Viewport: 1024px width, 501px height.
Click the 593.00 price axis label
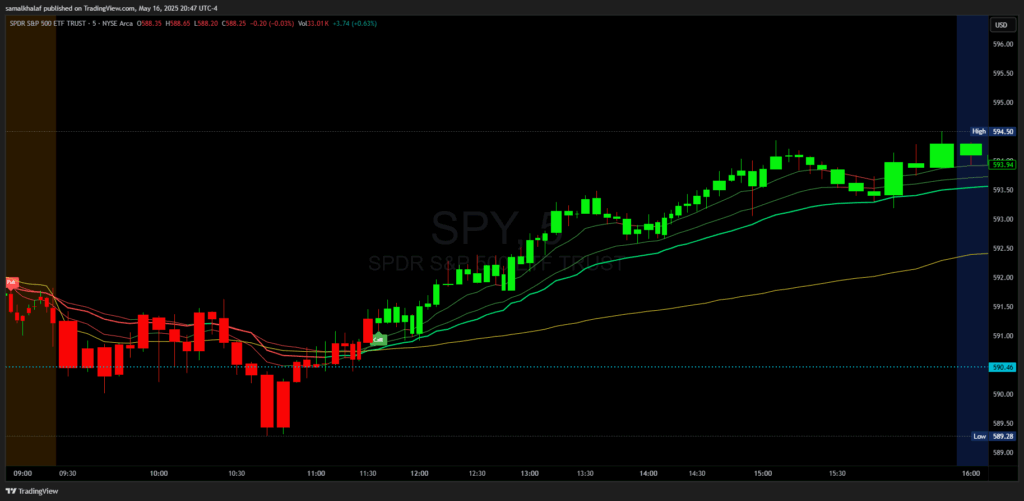(1002, 219)
